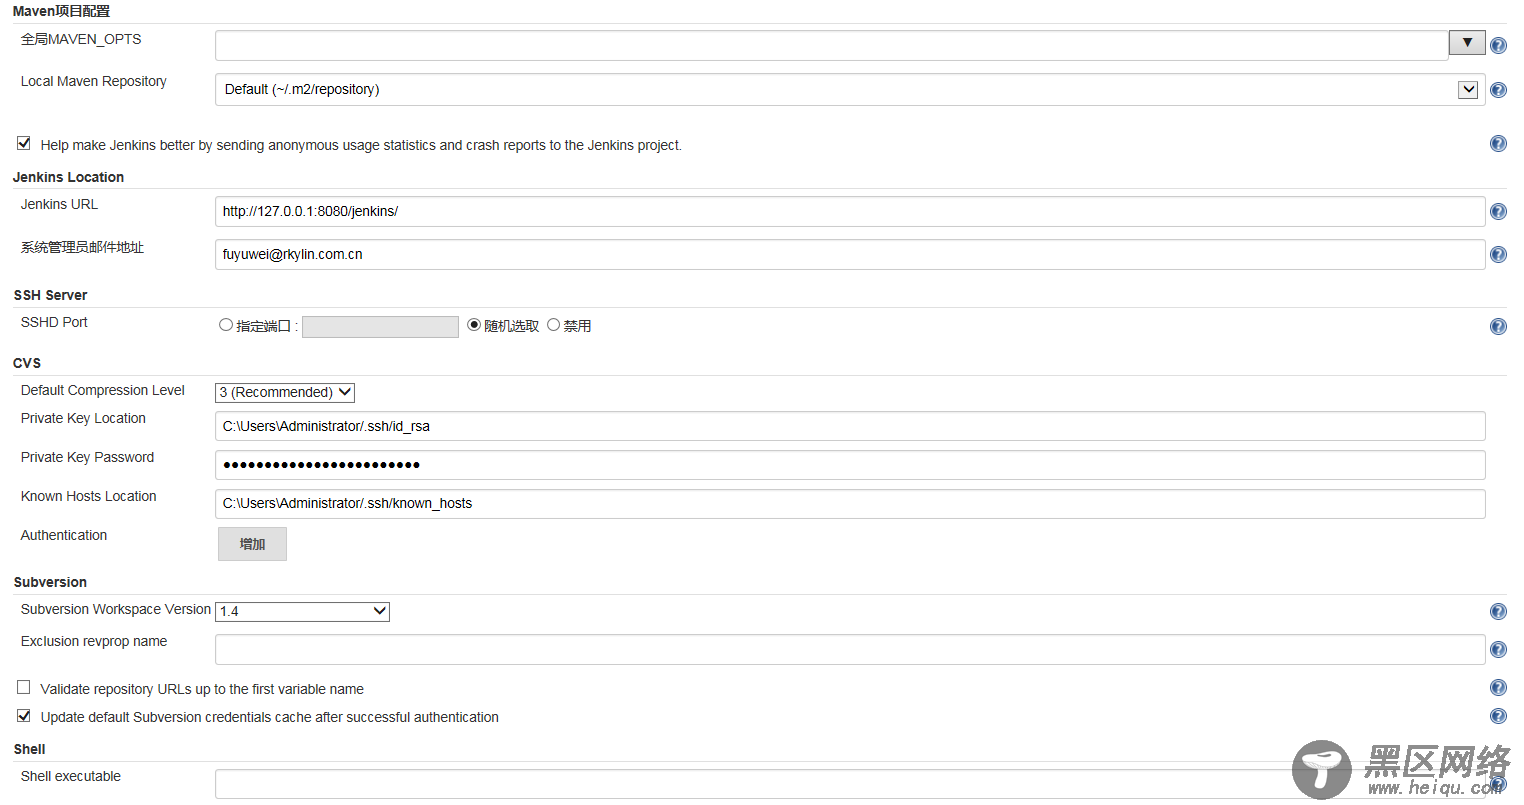Click the 'Jenkins Location' section heading
This screenshot has width=1524, height=805.
point(68,177)
